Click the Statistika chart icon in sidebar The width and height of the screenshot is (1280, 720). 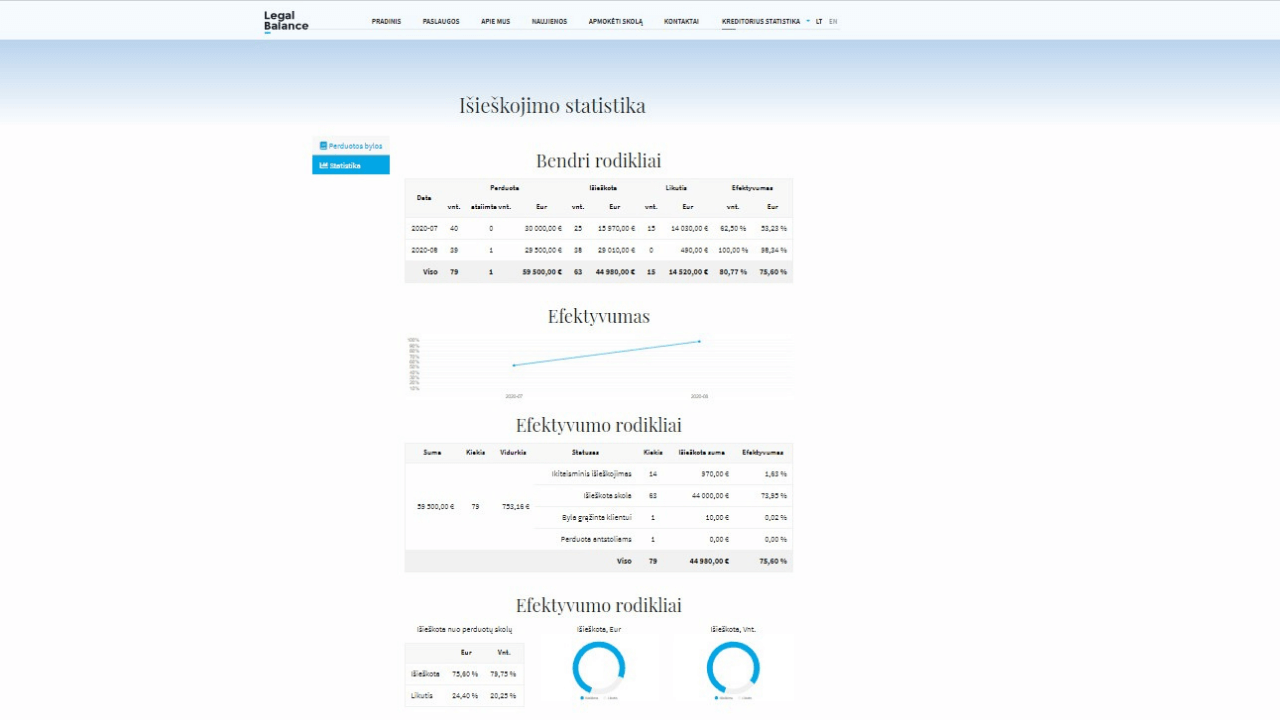pos(323,165)
